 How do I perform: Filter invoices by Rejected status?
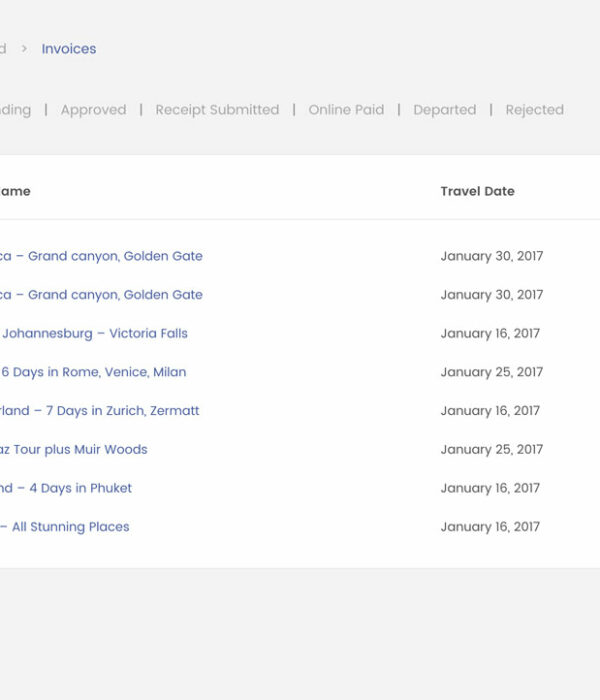534,110
